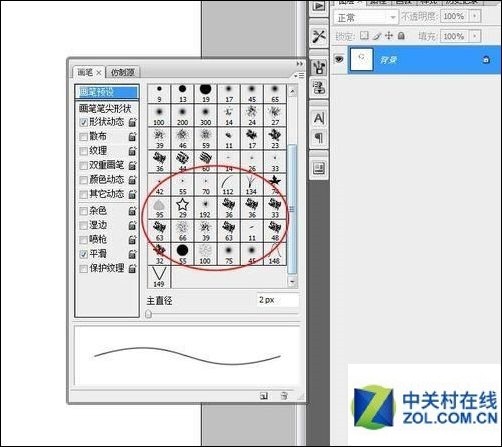Click the 主直径 diameter slider handle
502x447 pixels.
pyautogui.click(x=149, y=314)
